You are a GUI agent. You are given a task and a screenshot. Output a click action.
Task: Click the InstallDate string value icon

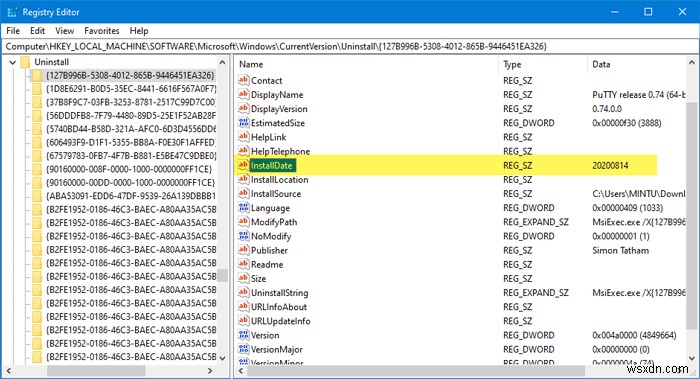pos(243,165)
